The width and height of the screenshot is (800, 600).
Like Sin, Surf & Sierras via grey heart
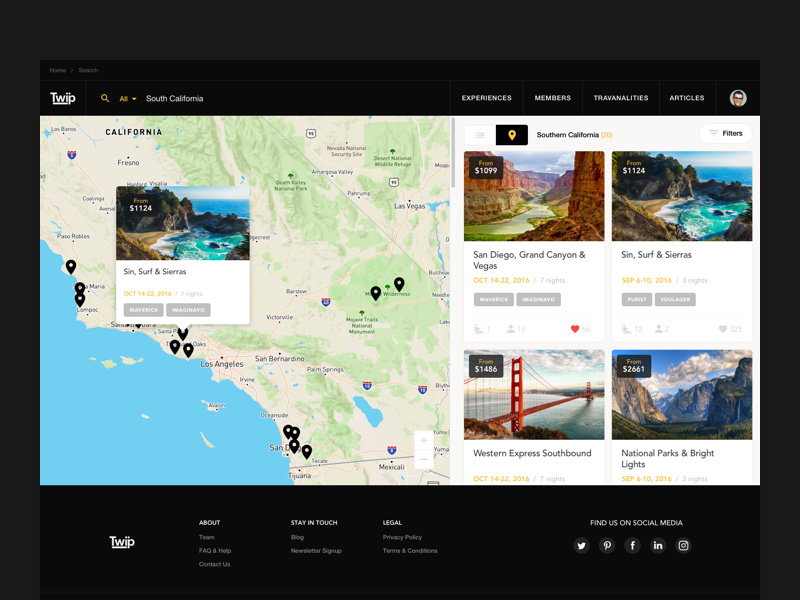pos(723,329)
